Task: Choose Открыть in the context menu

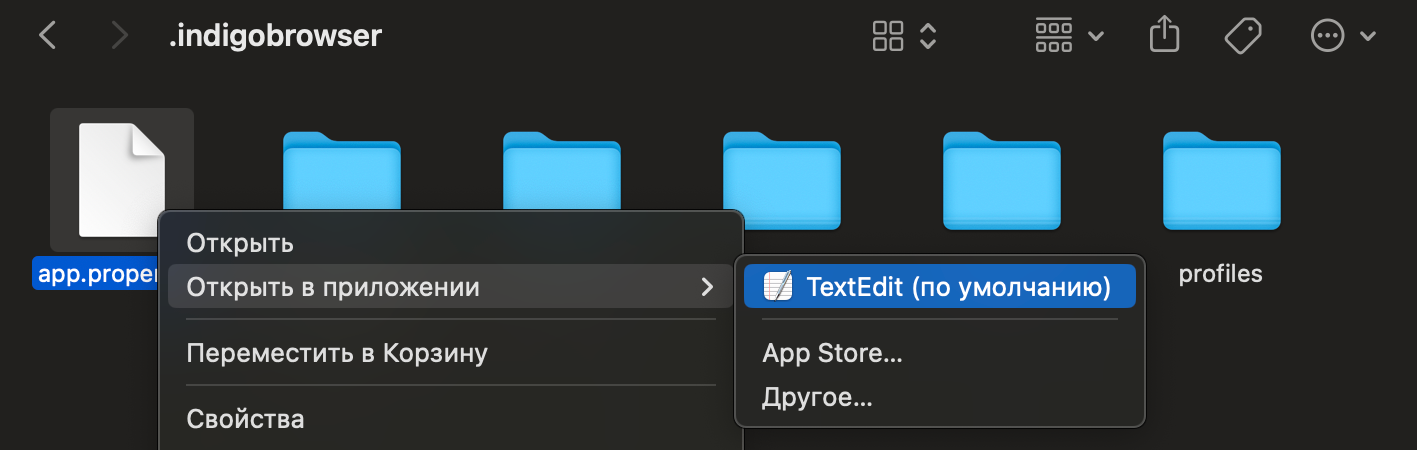Action: click(x=240, y=243)
